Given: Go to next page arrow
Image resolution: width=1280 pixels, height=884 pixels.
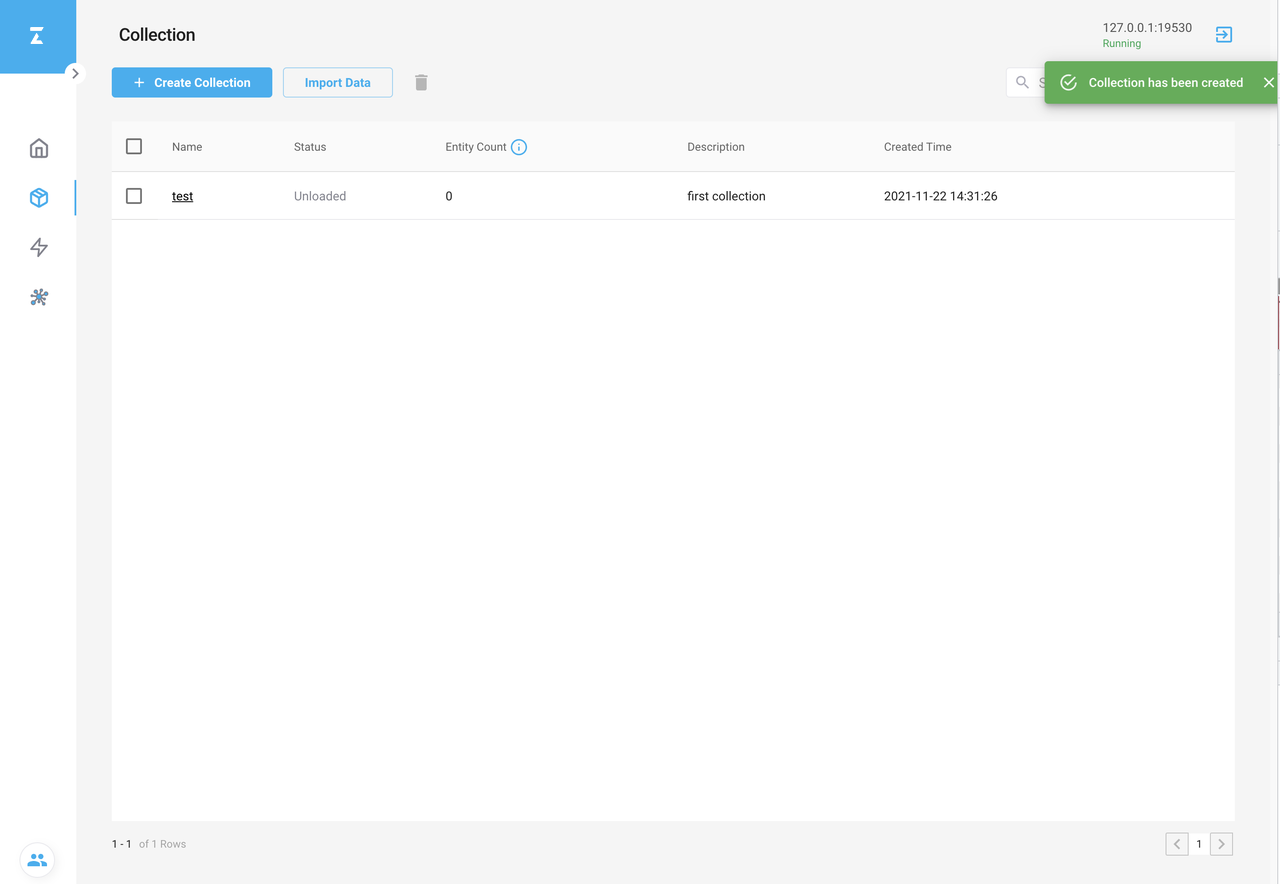Looking at the screenshot, I should click(x=1221, y=844).
